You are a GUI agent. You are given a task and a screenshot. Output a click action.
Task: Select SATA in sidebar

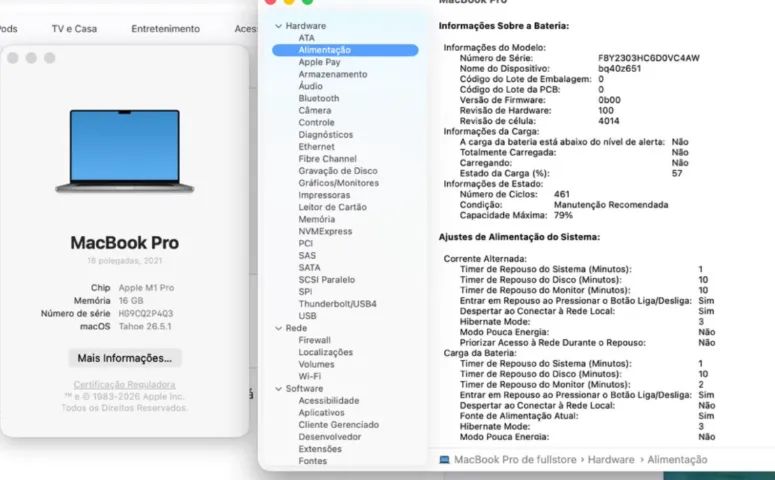tap(309, 267)
